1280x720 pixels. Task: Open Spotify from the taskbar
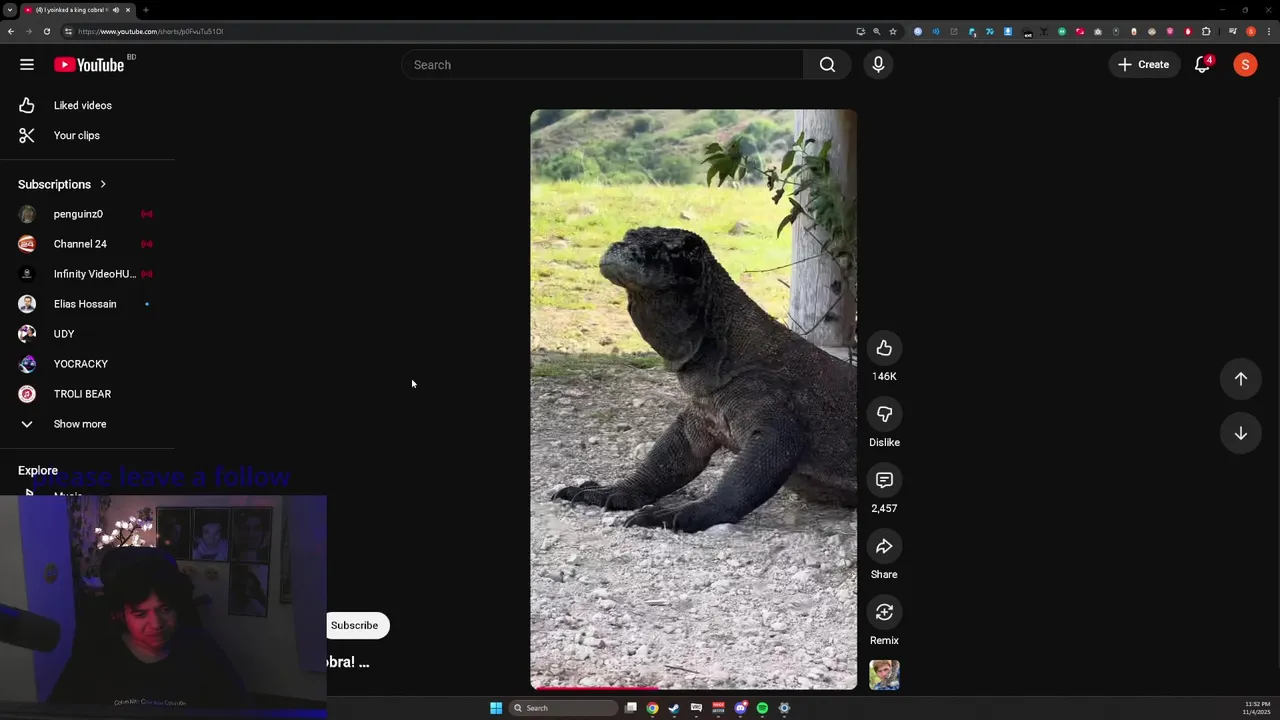click(x=762, y=708)
